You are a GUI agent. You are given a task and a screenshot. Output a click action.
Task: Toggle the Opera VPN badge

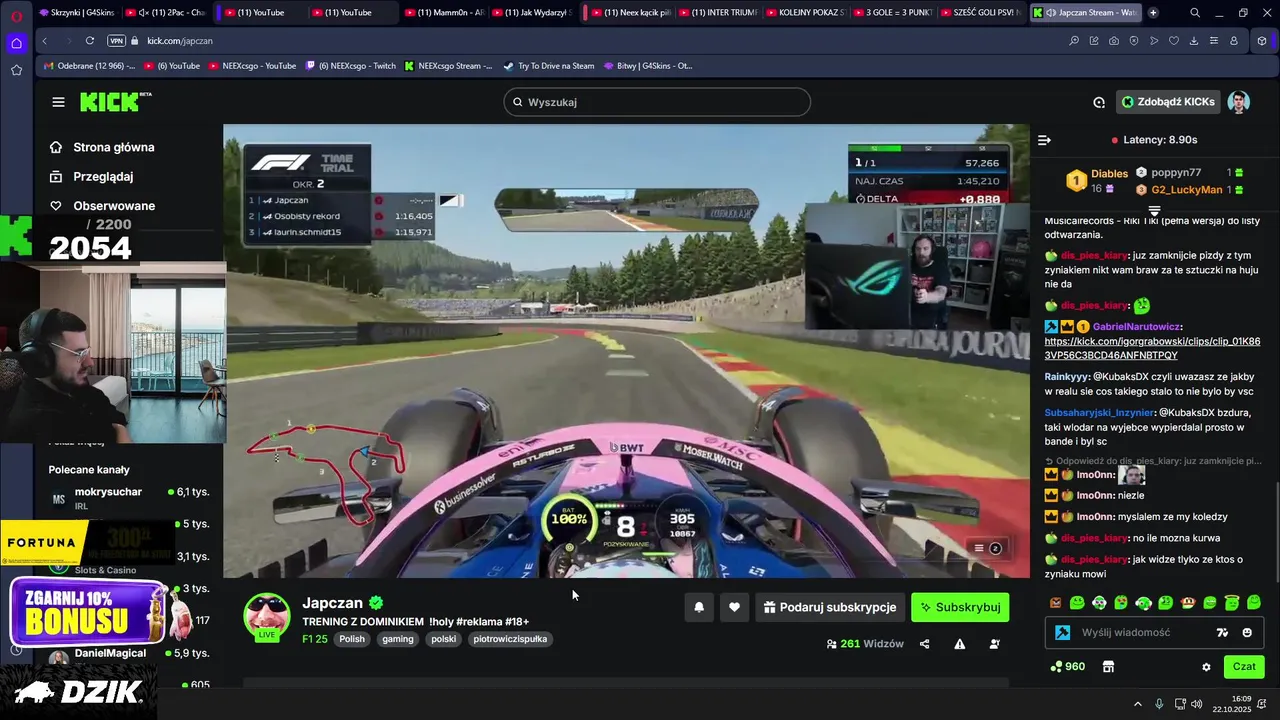(x=116, y=41)
